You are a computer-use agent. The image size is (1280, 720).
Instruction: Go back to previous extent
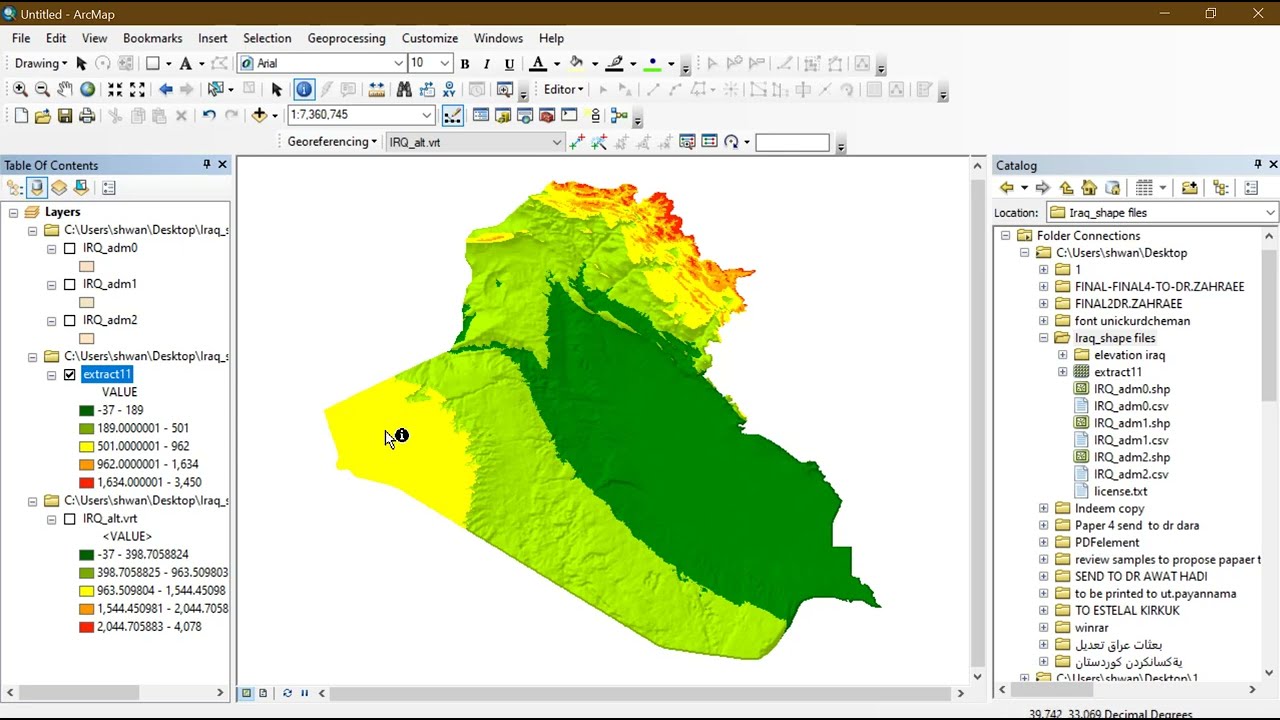pyautogui.click(x=166, y=89)
